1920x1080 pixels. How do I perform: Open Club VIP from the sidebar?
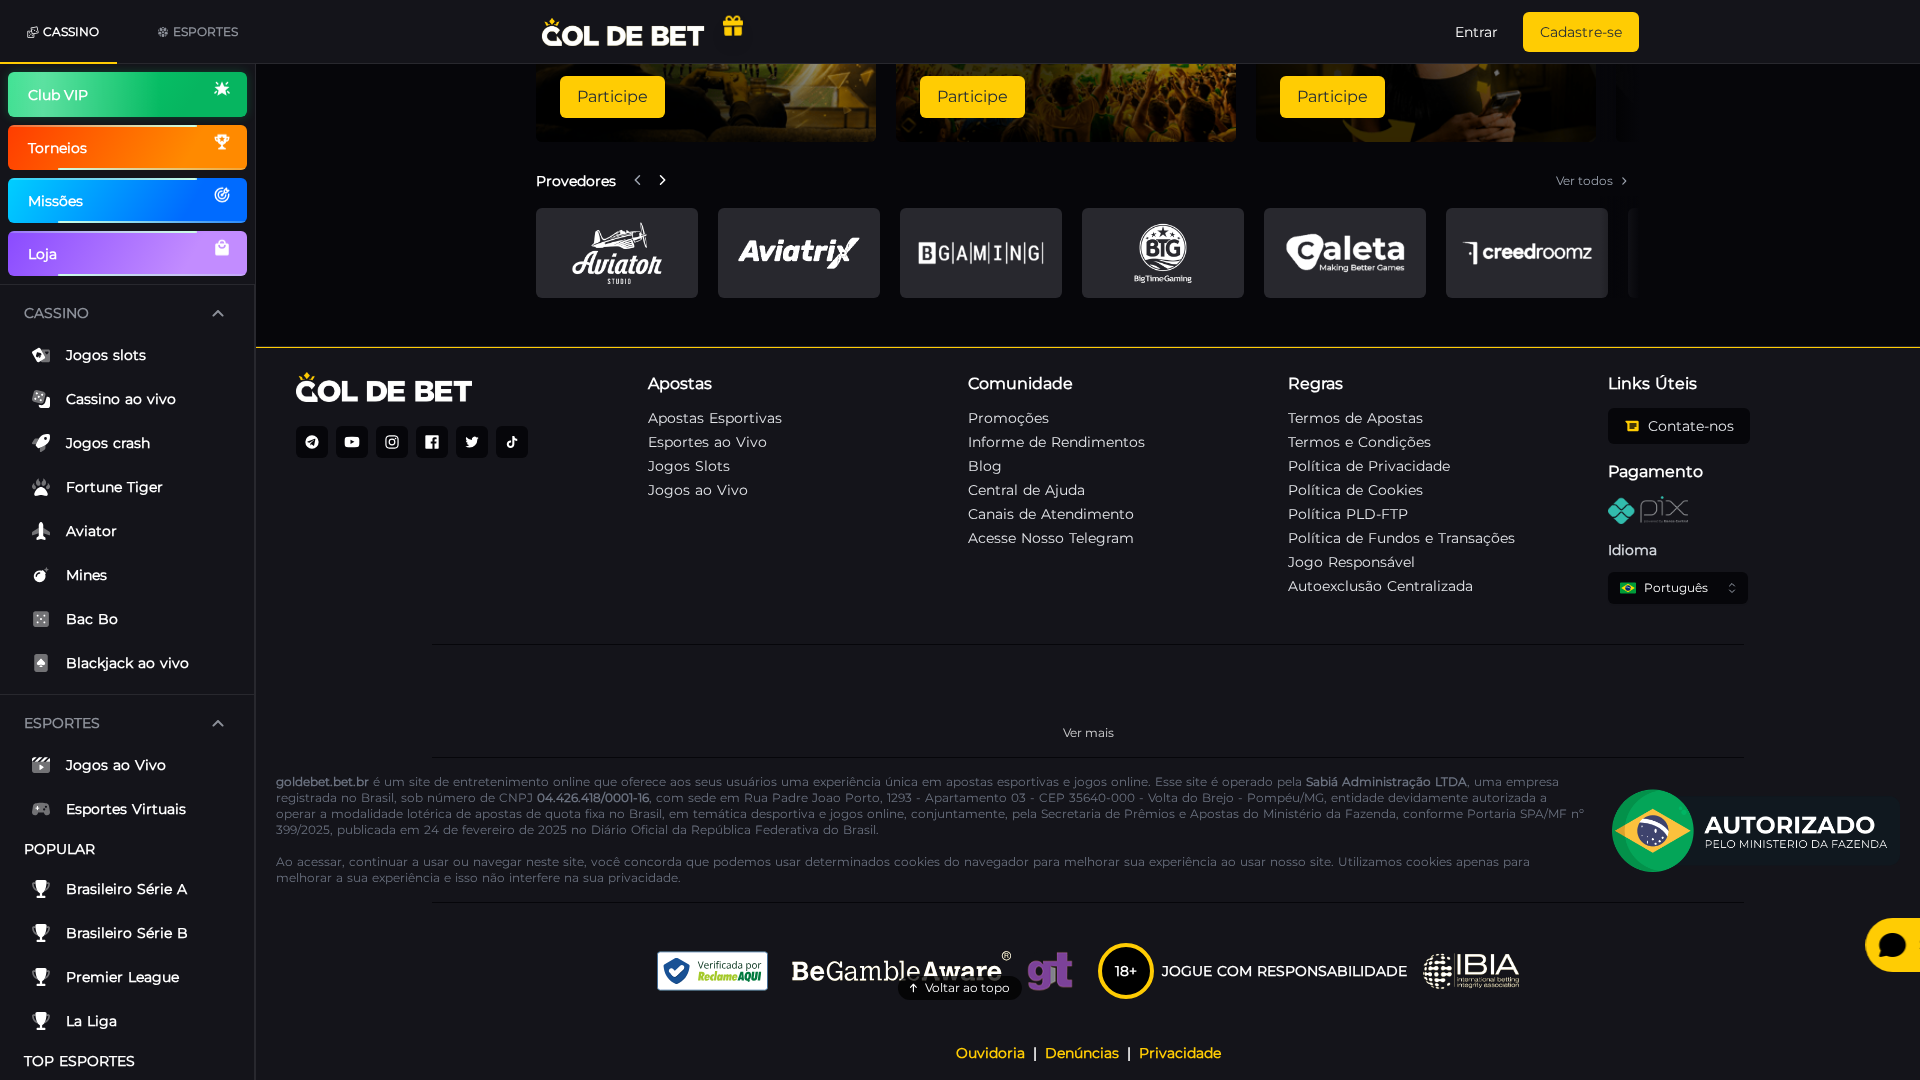click(127, 95)
